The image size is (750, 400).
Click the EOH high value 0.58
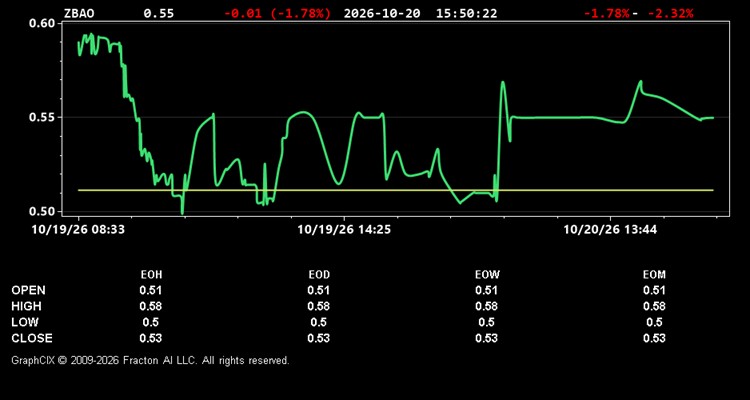[151, 306]
